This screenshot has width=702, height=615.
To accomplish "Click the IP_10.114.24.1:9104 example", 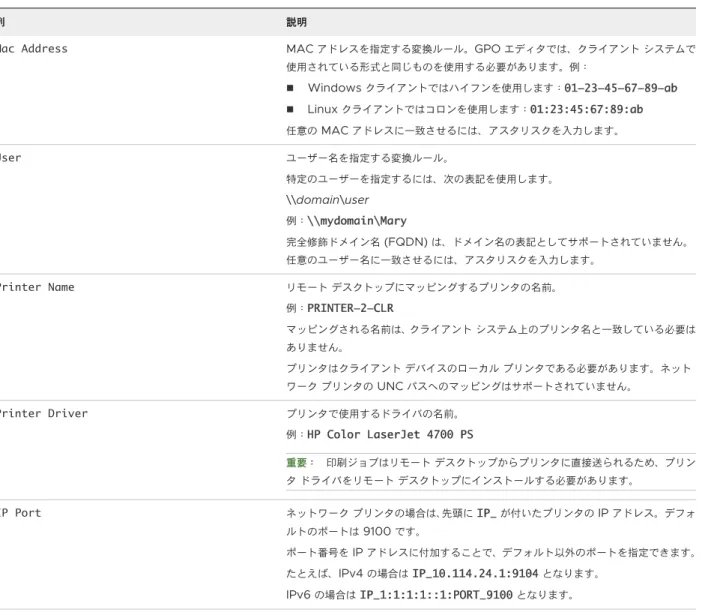I will (475, 573).
